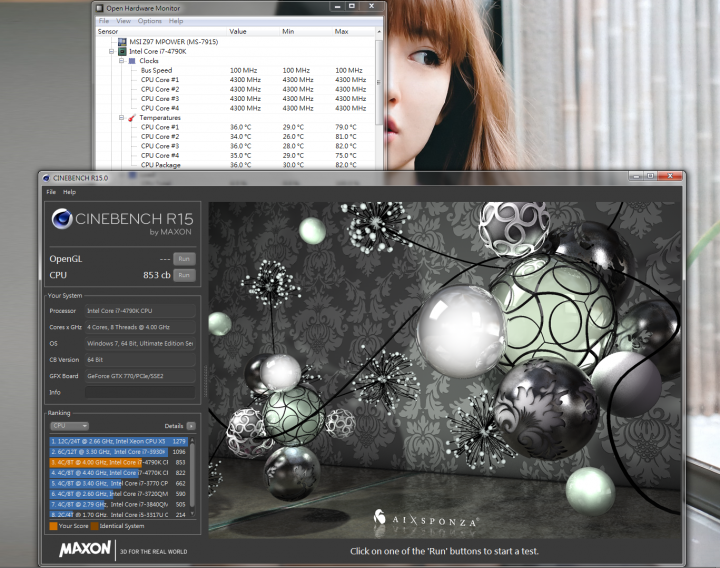Click the Intel Core i7-4790K CPU chip icon
The width and height of the screenshot is (720, 568).
click(x=122, y=51)
